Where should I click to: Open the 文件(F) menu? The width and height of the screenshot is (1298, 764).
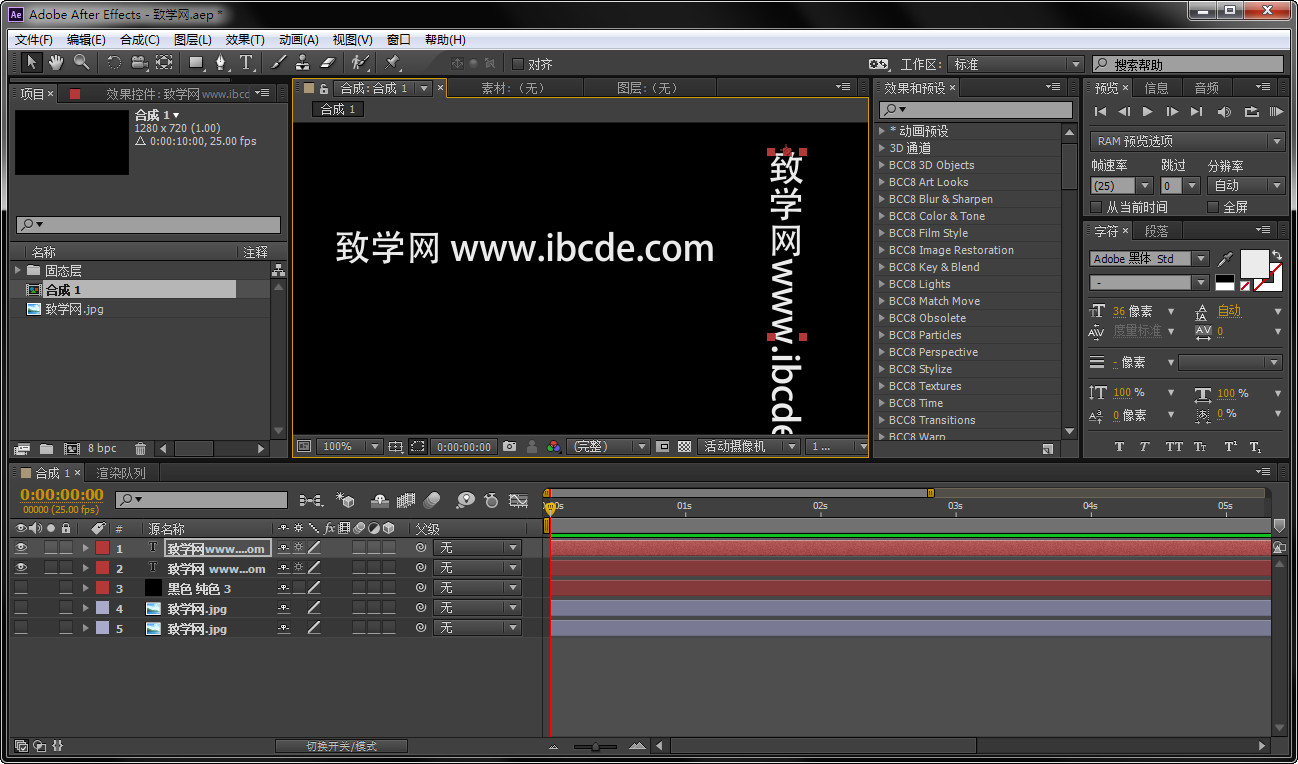pyautogui.click(x=34, y=40)
